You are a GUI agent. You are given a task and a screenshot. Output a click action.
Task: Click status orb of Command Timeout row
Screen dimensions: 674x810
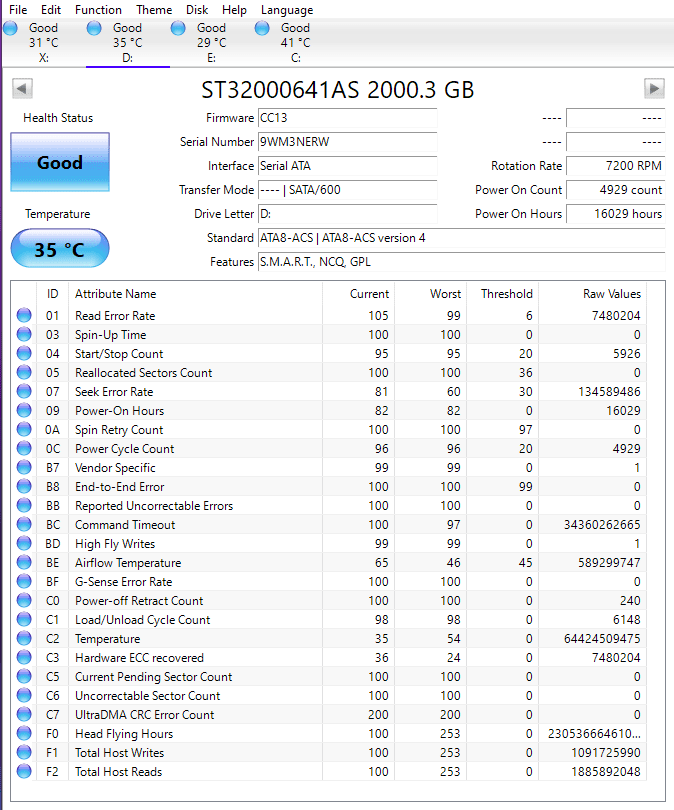click(24, 524)
